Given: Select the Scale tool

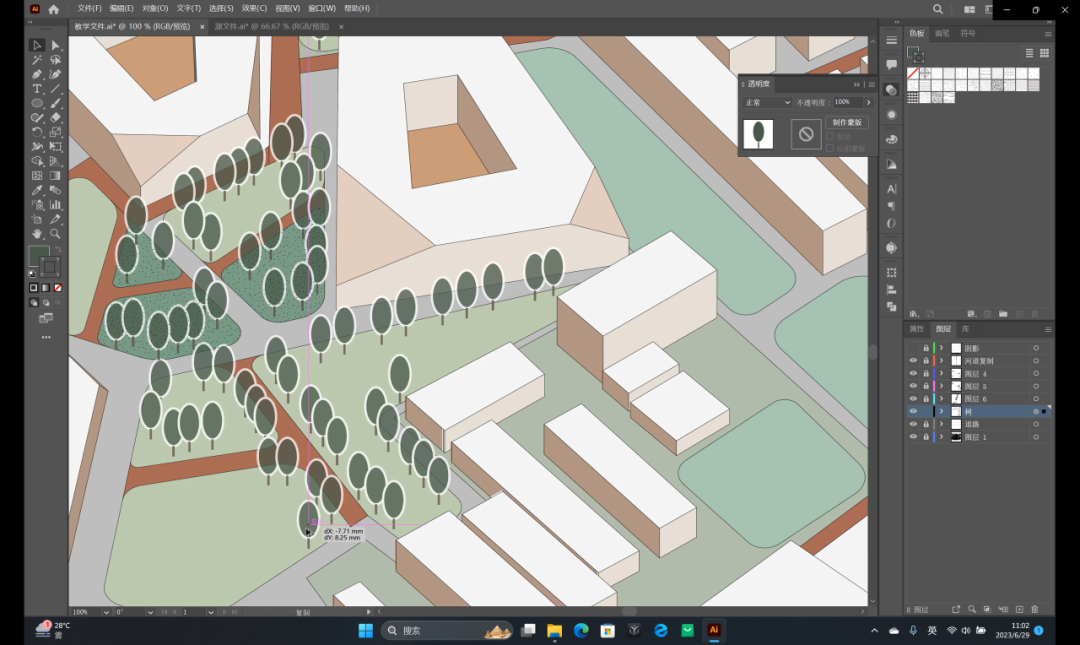Looking at the screenshot, I should point(55,132).
